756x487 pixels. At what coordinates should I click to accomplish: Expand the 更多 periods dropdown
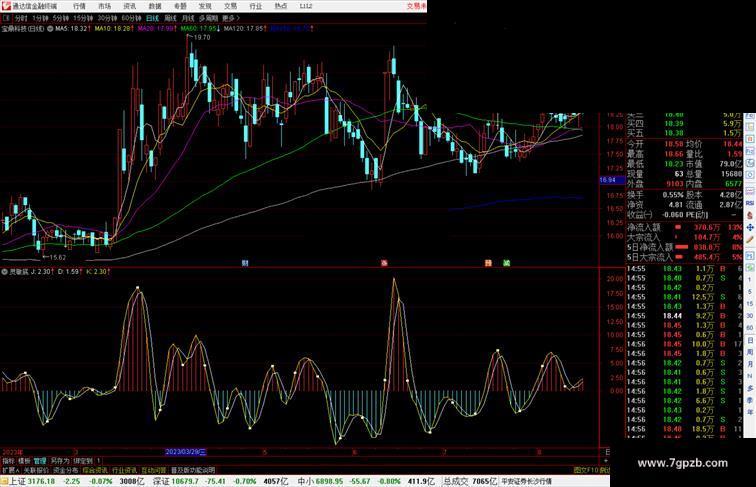[231, 18]
